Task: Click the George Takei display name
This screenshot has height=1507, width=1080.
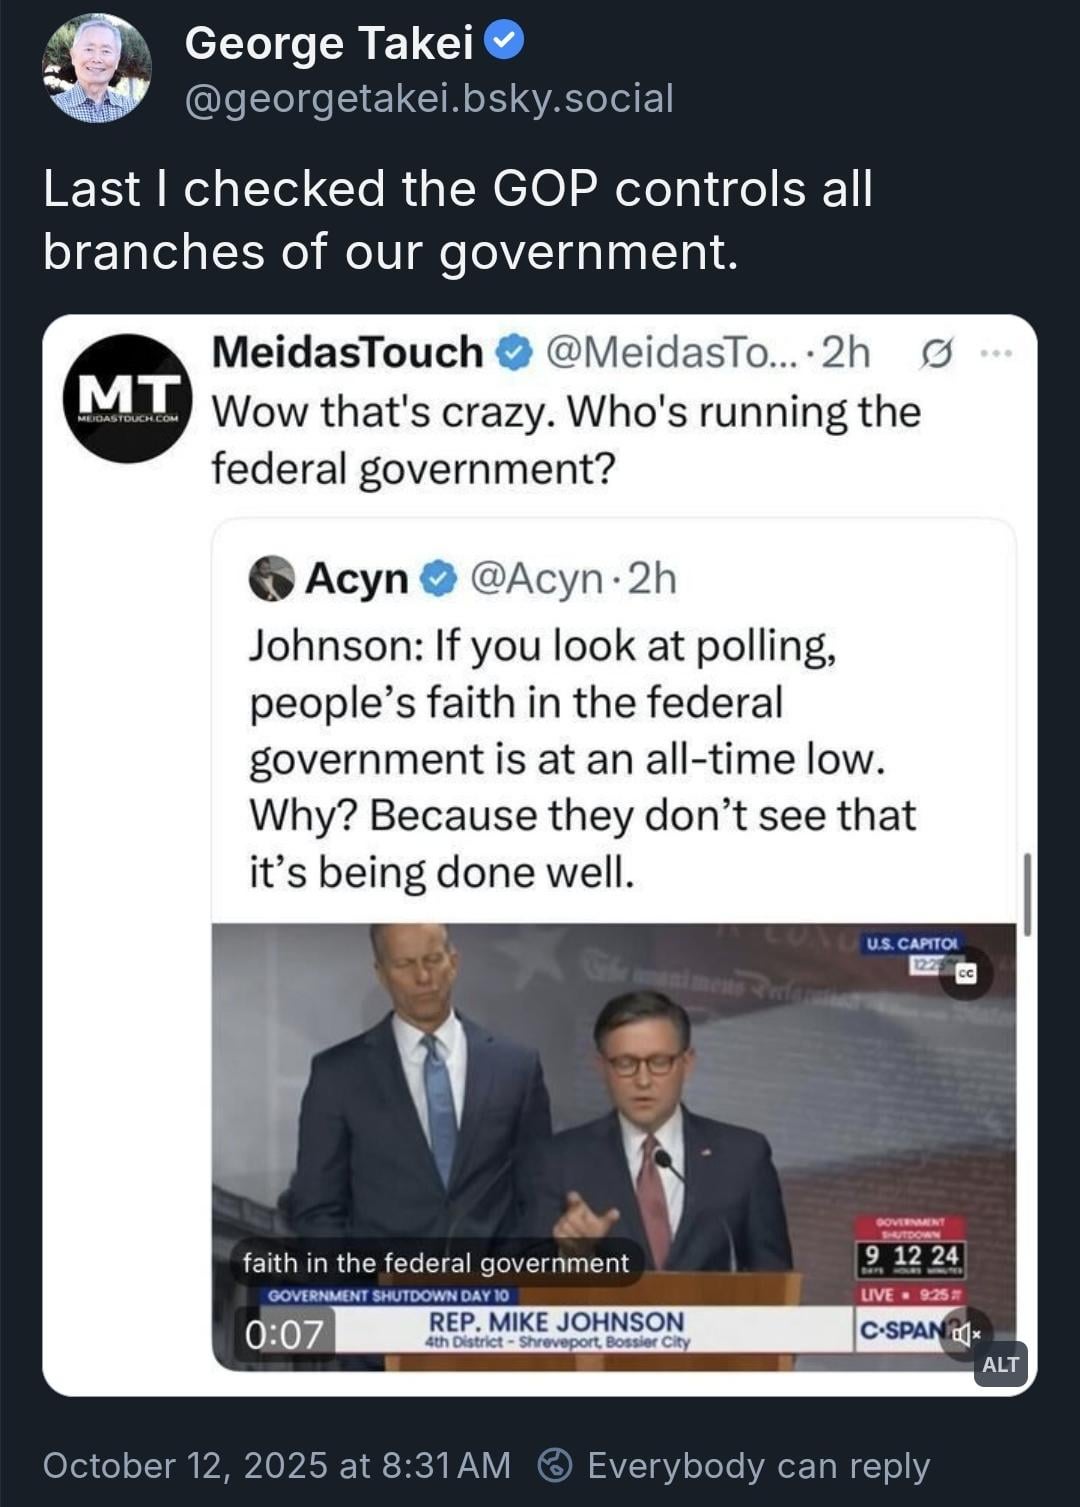Action: [329, 43]
